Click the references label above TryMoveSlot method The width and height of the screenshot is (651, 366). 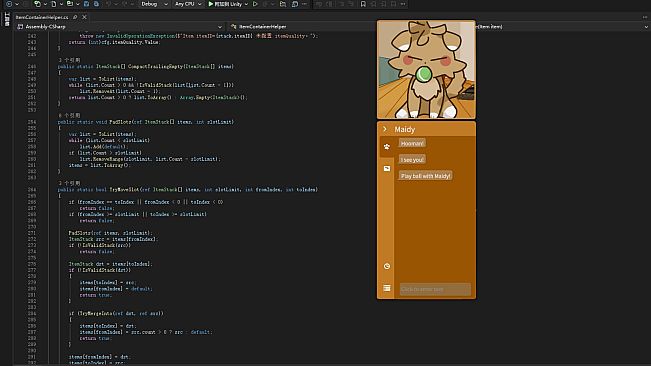coord(69,183)
